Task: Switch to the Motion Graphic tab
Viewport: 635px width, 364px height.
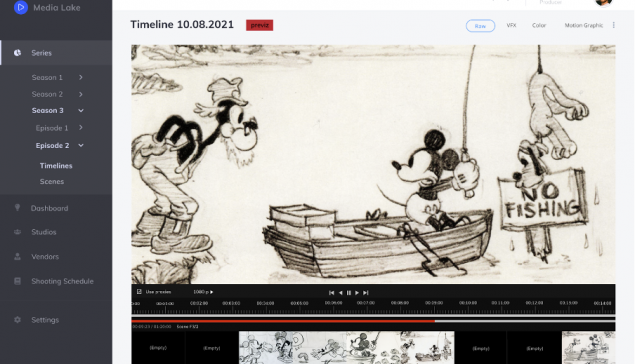Action: [584, 25]
